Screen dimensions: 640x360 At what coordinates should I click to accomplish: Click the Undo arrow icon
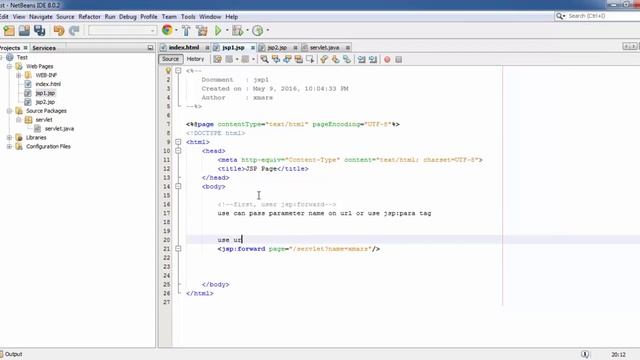click(59, 31)
